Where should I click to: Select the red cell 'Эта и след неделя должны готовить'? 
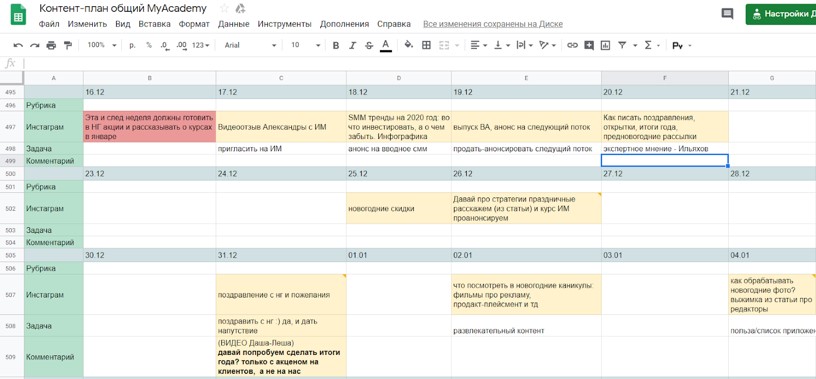149,127
